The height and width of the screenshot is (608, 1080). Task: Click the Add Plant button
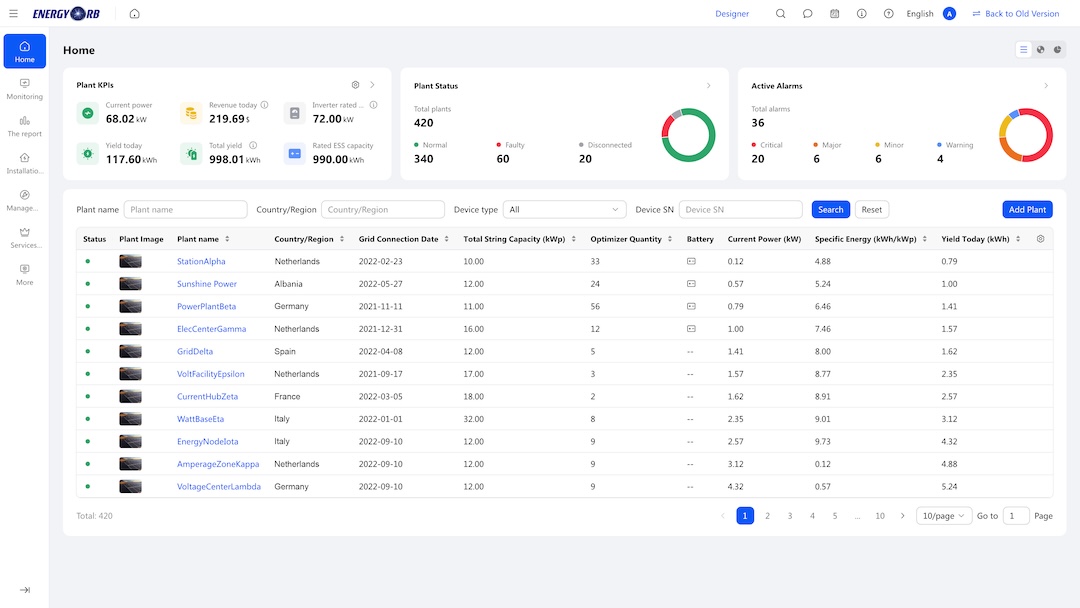pos(1027,209)
